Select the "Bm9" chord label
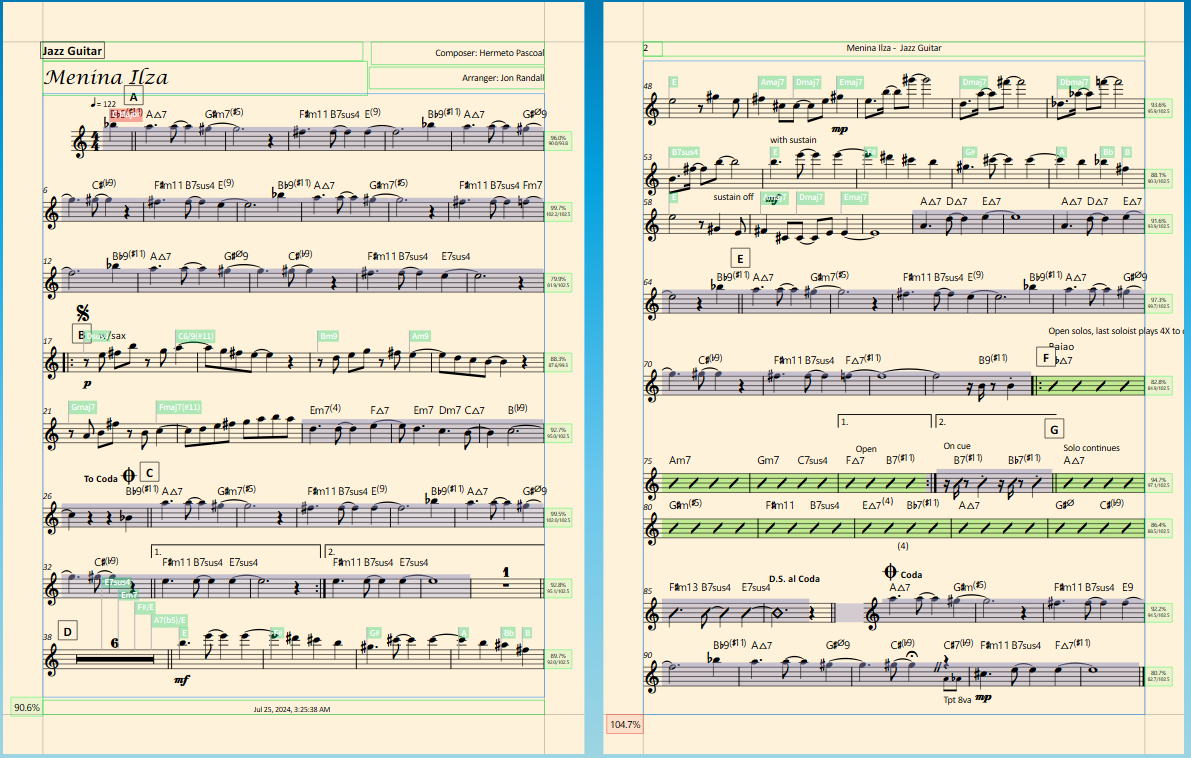The height and width of the screenshot is (758, 1191). click(328, 336)
